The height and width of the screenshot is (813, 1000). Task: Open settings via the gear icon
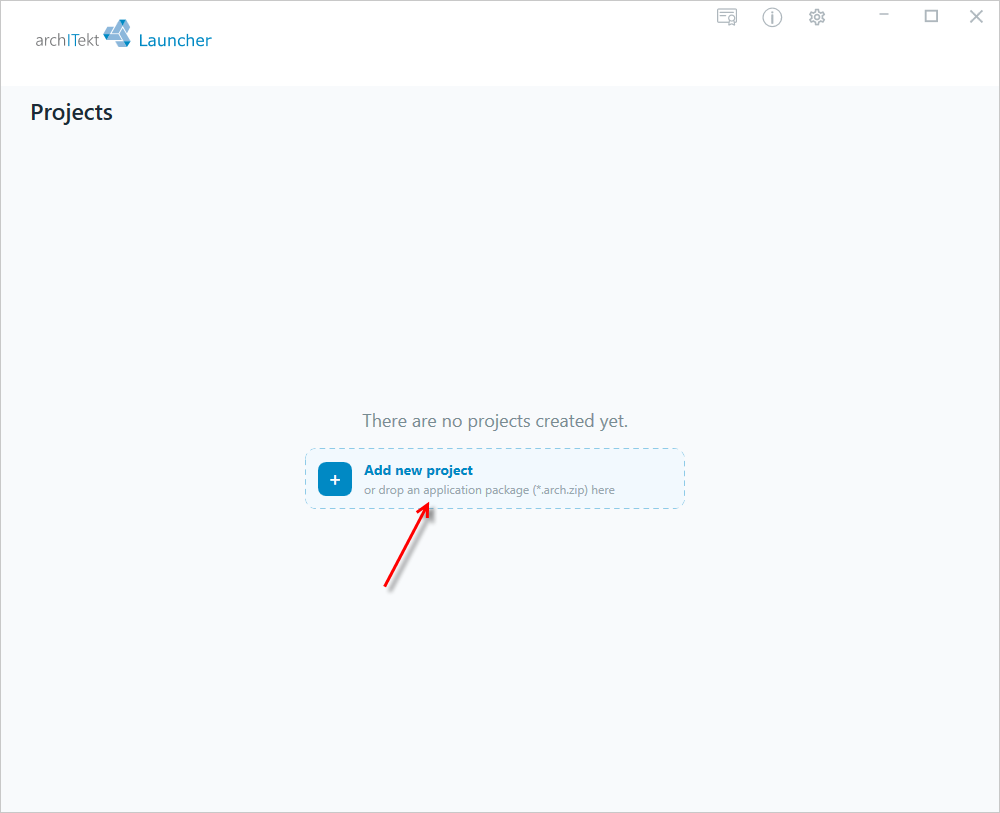click(x=817, y=17)
